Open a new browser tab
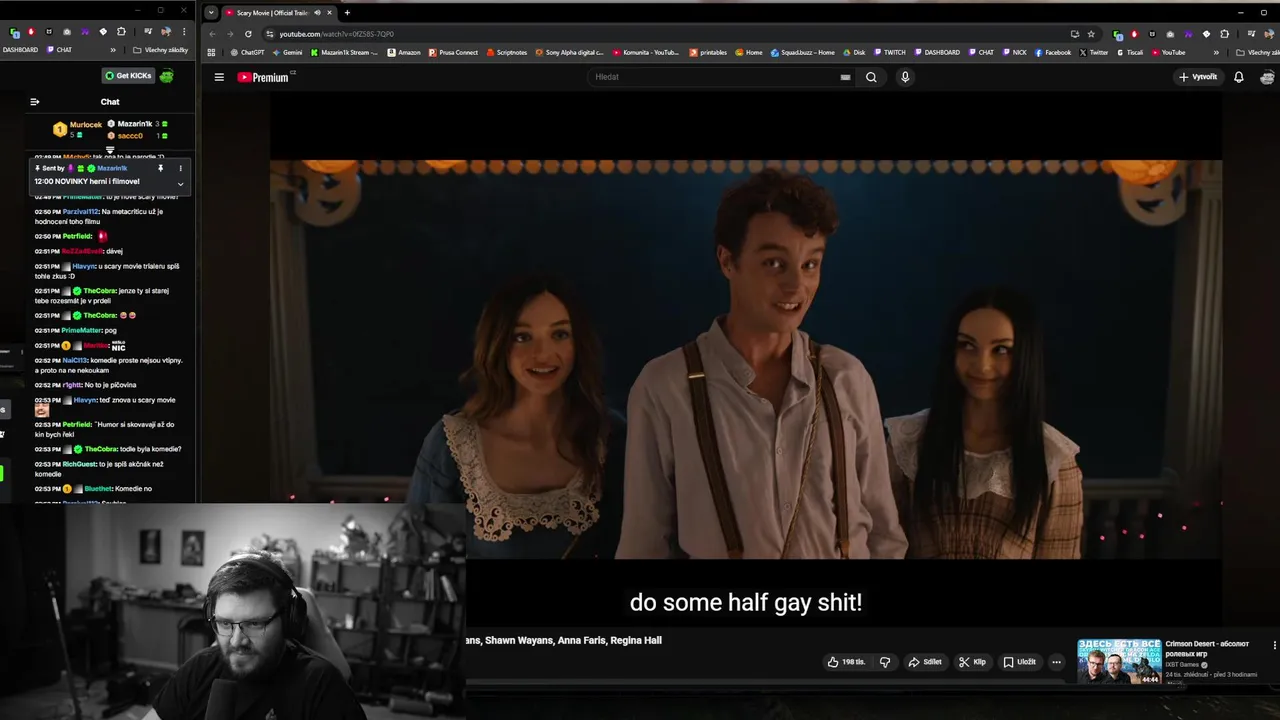This screenshot has width=1280, height=720. tap(347, 13)
